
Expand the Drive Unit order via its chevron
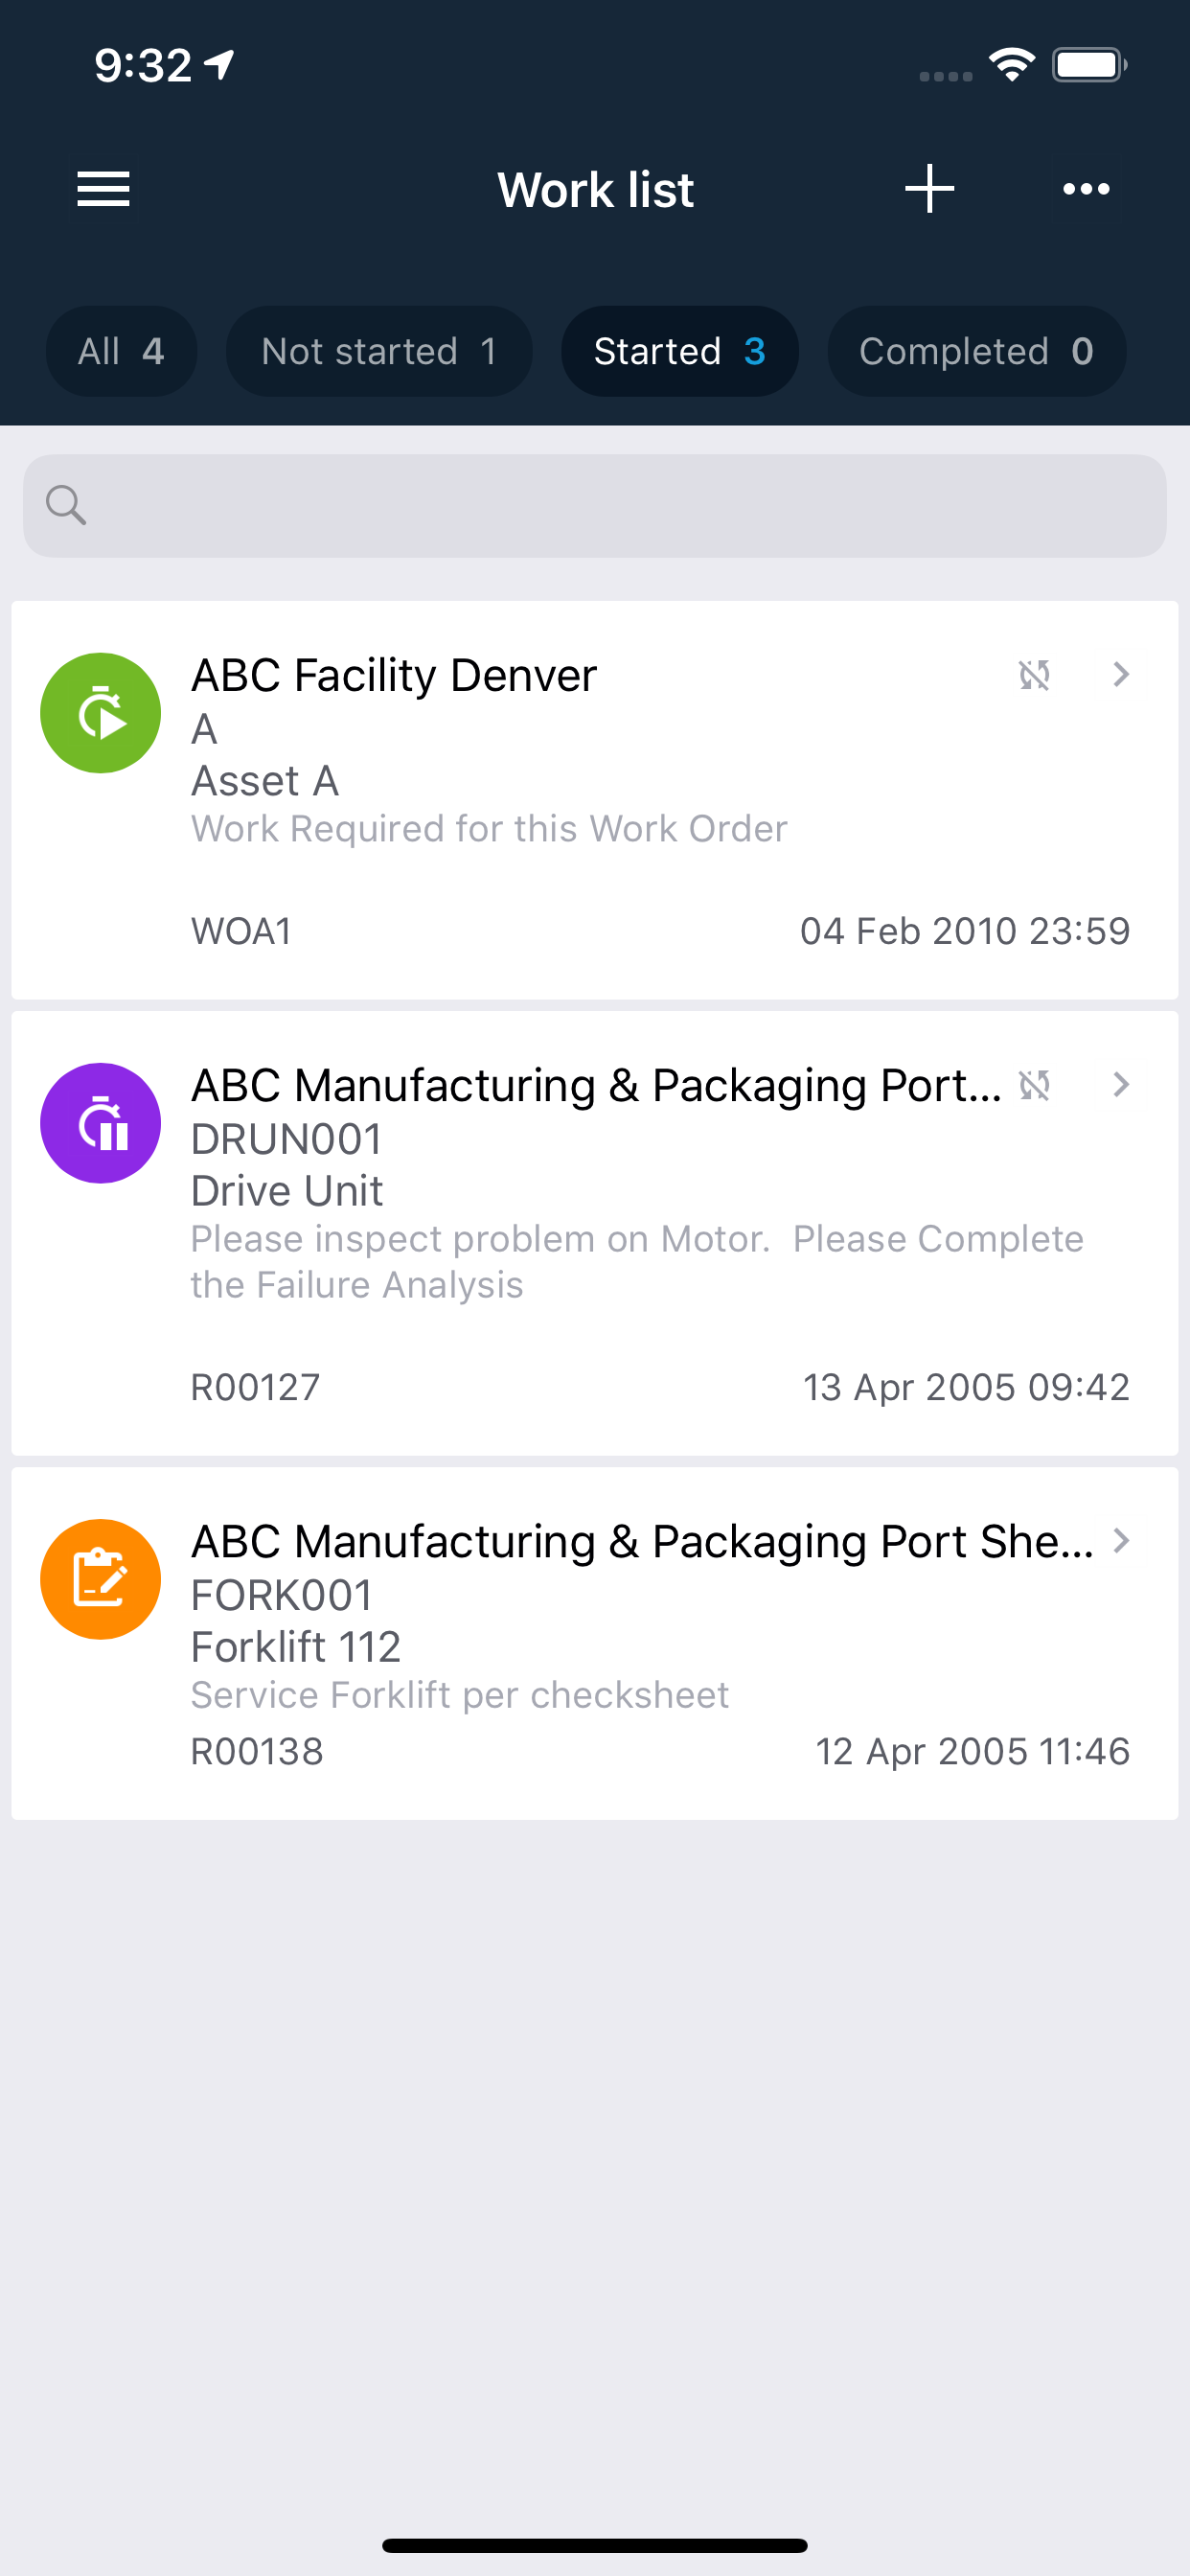pos(1121,1085)
